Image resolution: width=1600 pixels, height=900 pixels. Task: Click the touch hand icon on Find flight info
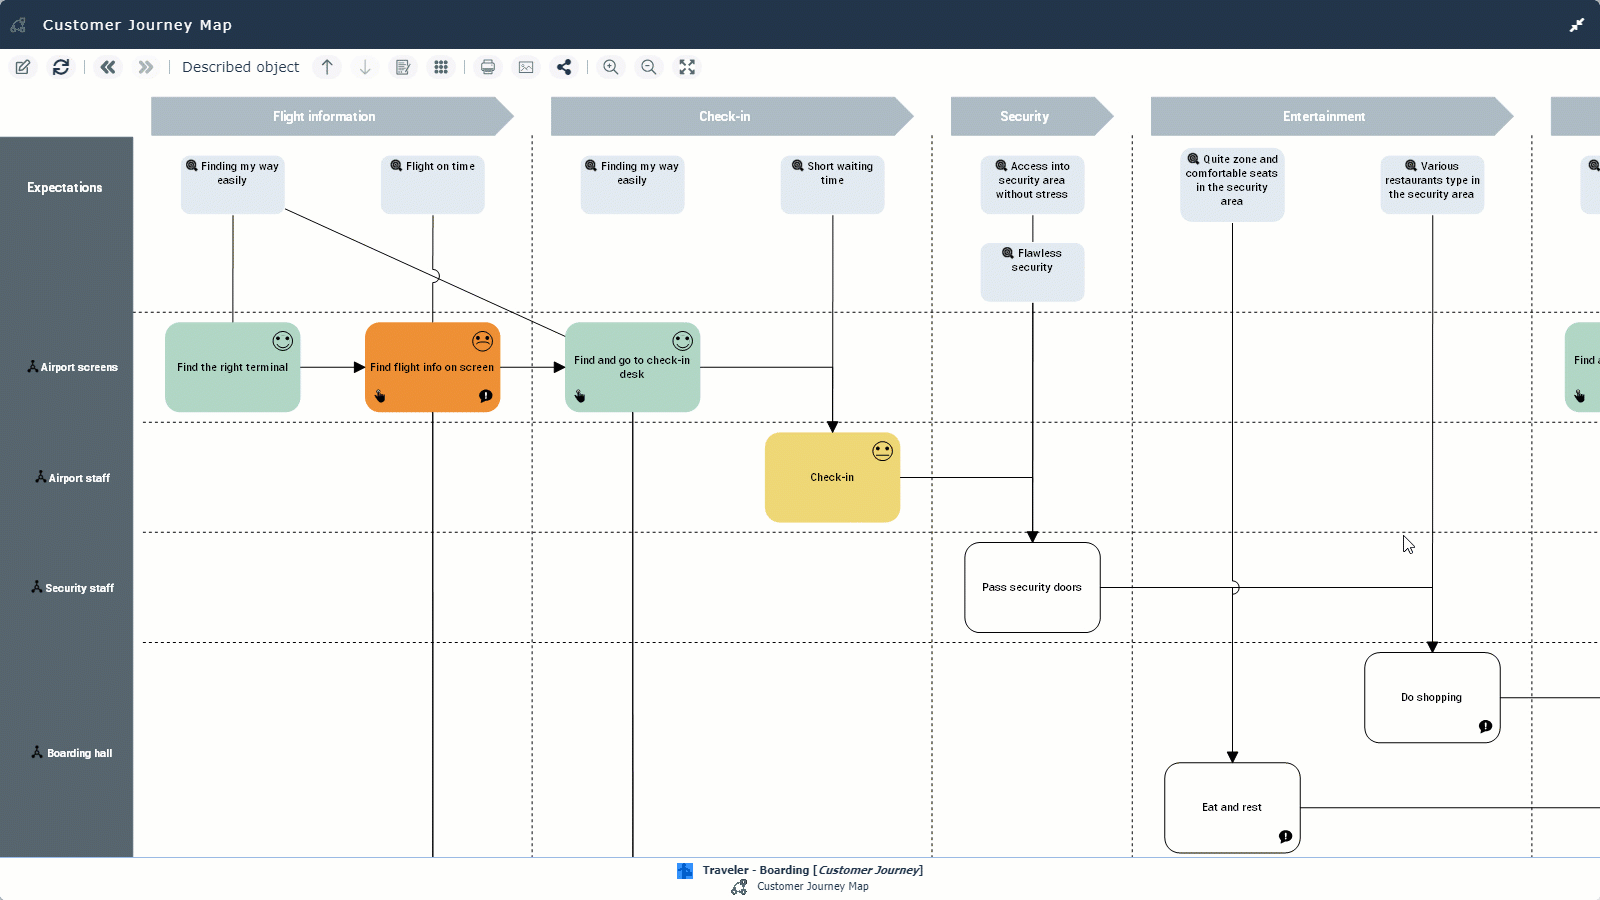tap(380, 396)
